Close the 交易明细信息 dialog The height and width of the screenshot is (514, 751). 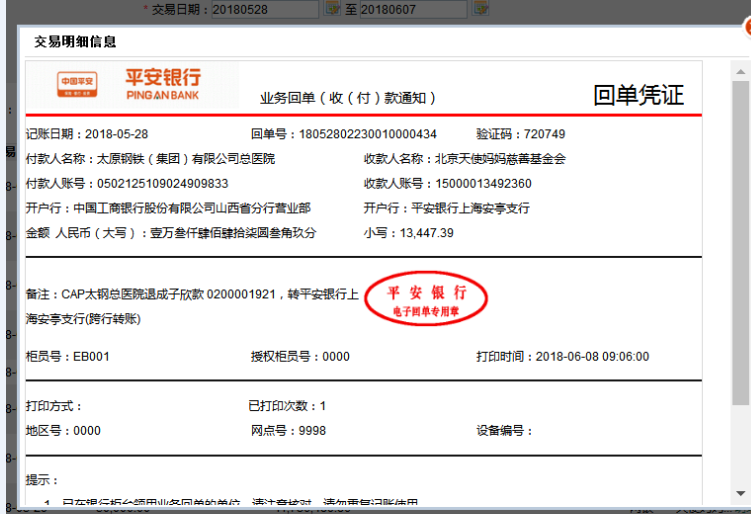pos(748,27)
